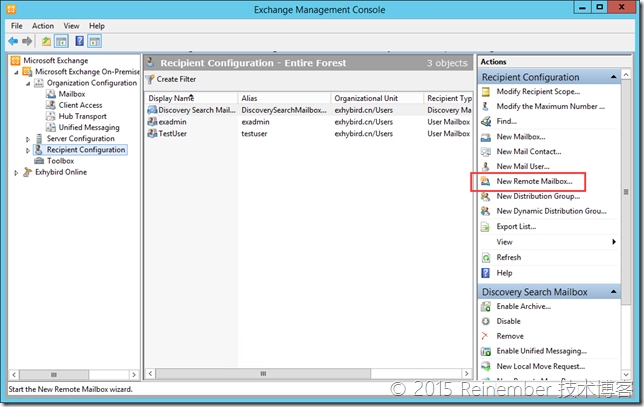Click the results list horizontal scrollbar thumb
Image resolution: width=644 pixels, height=407 pixels.
pyautogui.click(x=263, y=374)
